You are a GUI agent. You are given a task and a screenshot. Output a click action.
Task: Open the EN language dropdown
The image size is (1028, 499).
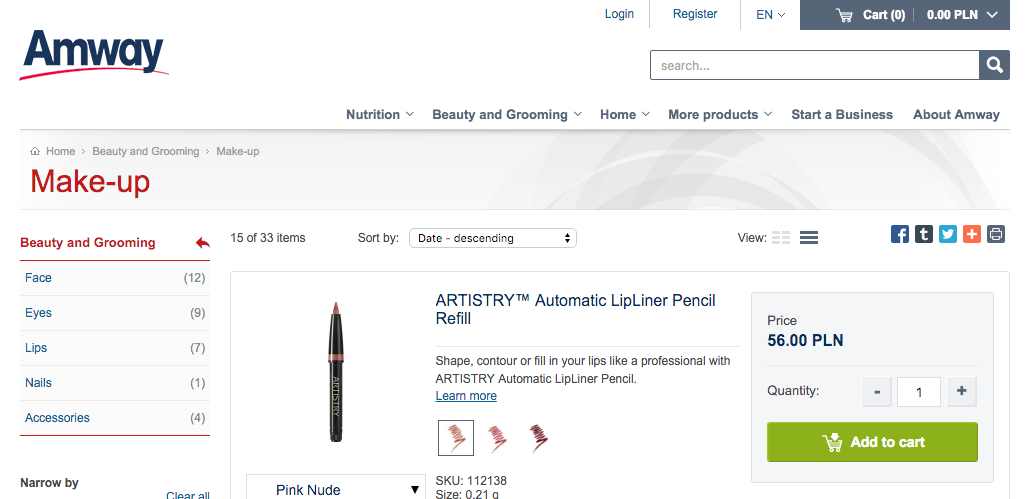770,14
